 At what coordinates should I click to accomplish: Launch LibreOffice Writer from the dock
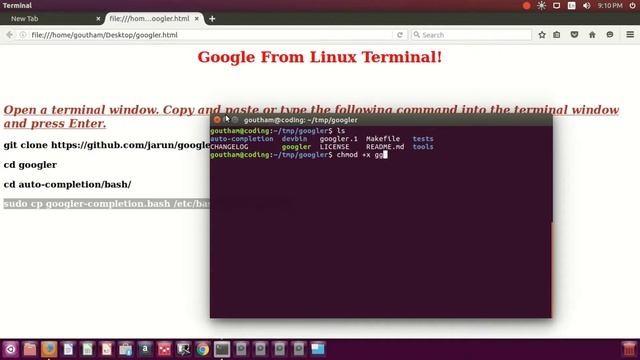tap(68, 349)
